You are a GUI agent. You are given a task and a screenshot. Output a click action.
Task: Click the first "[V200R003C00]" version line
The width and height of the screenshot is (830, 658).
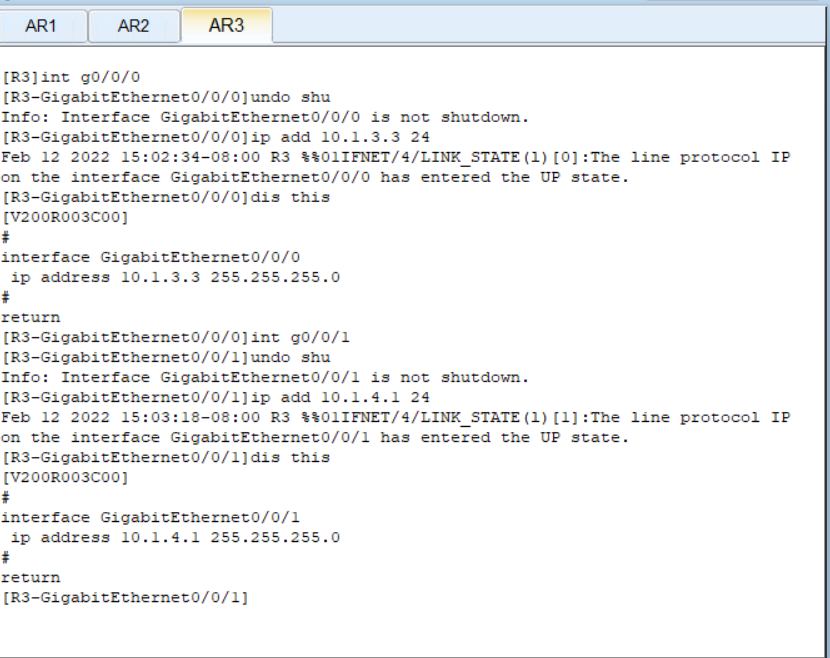pos(65,217)
